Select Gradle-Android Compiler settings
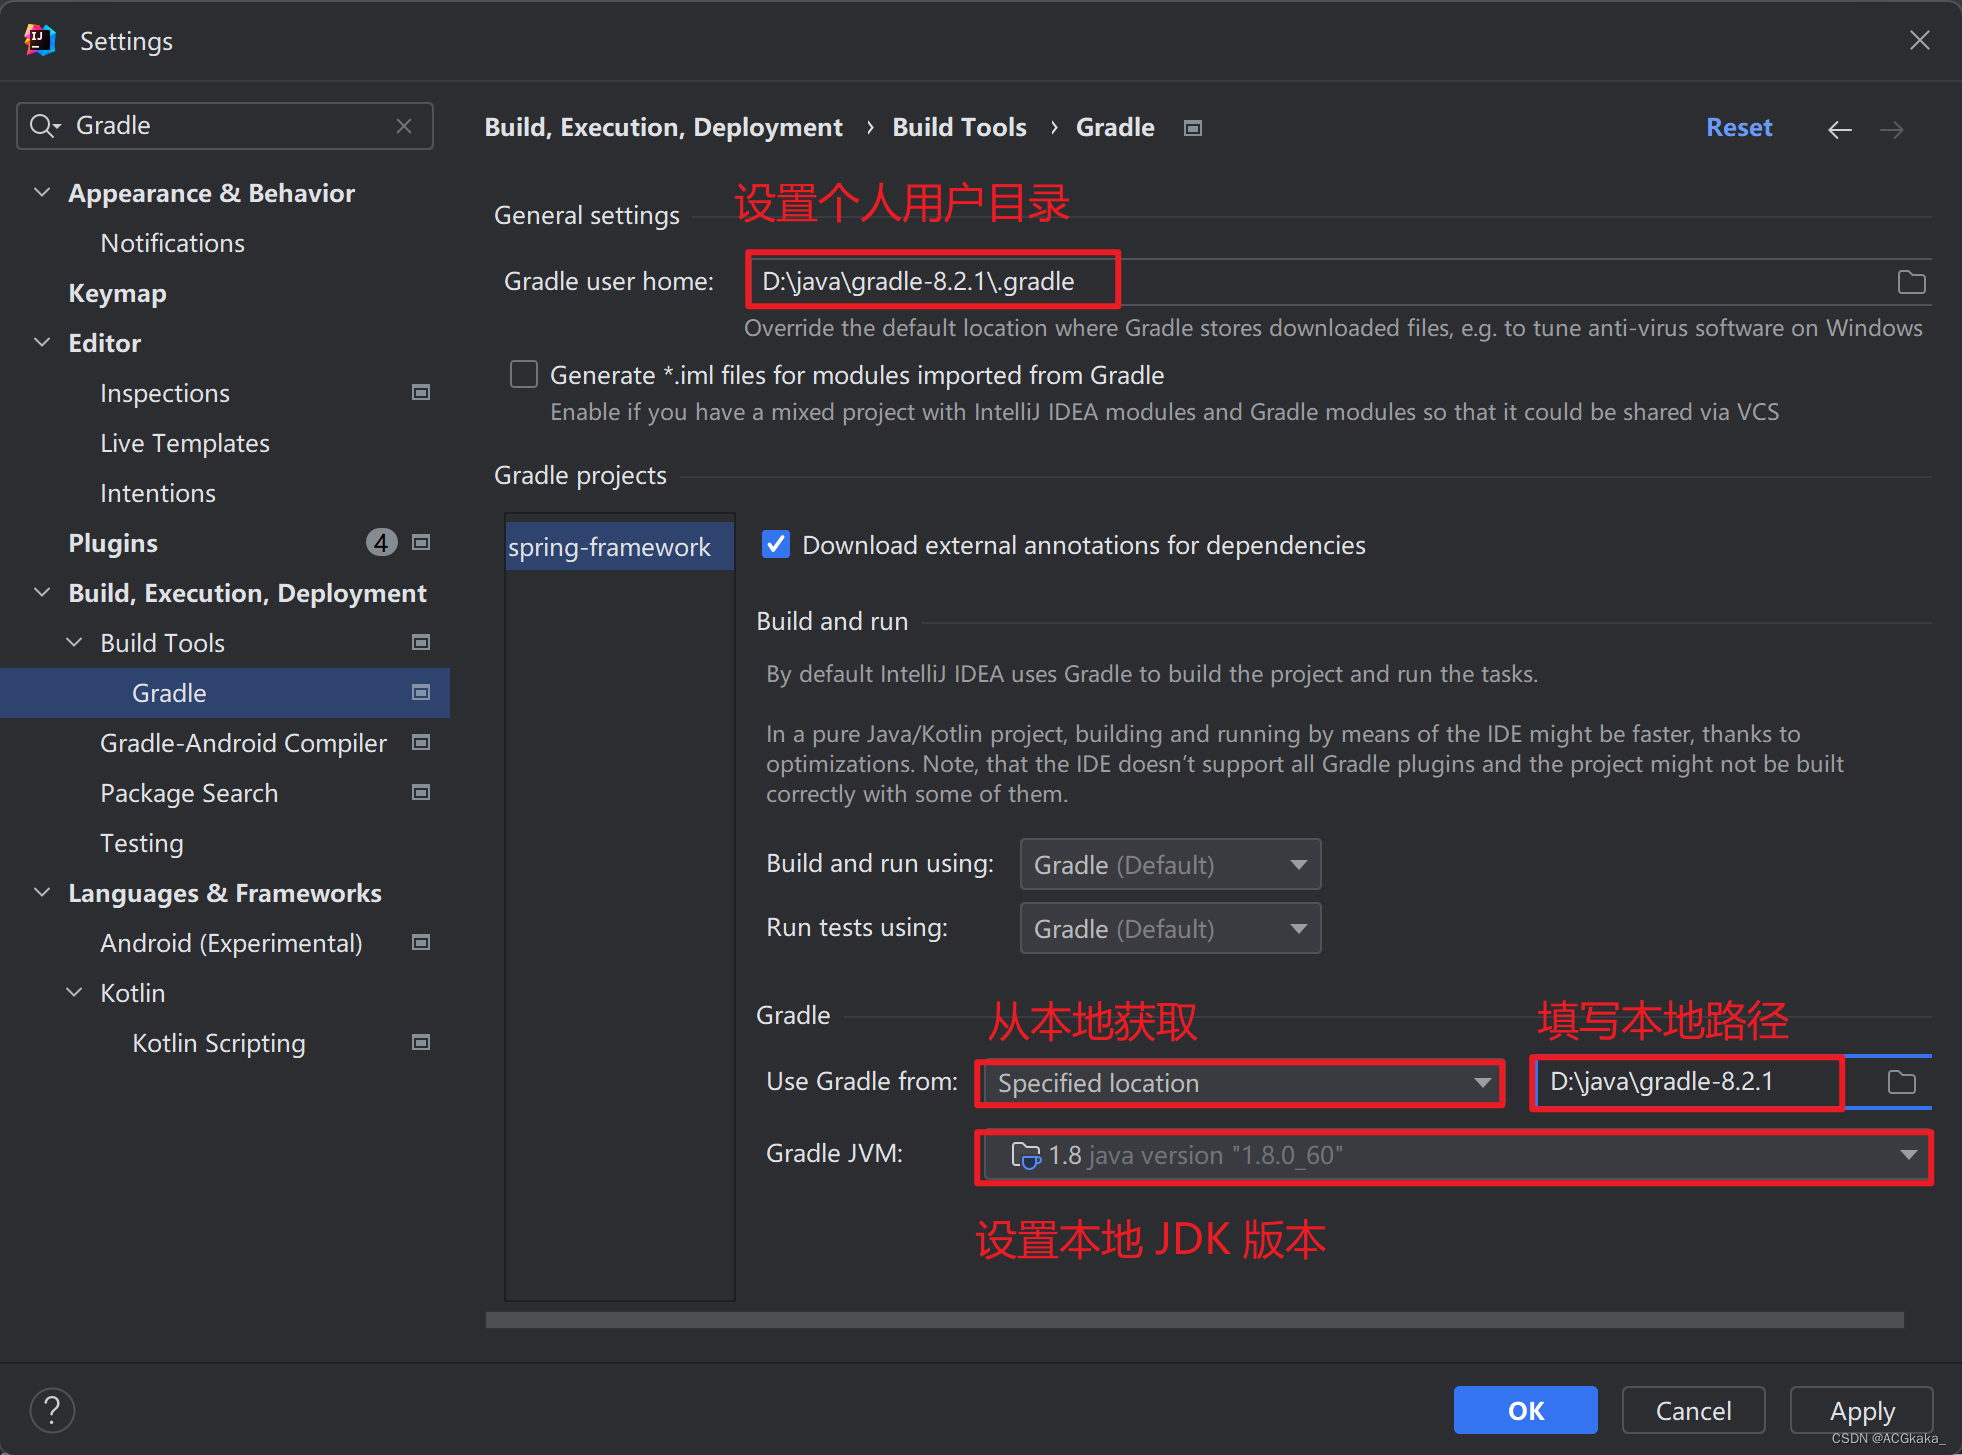Viewport: 1962px width, 1455px height. tap(243, 743)
